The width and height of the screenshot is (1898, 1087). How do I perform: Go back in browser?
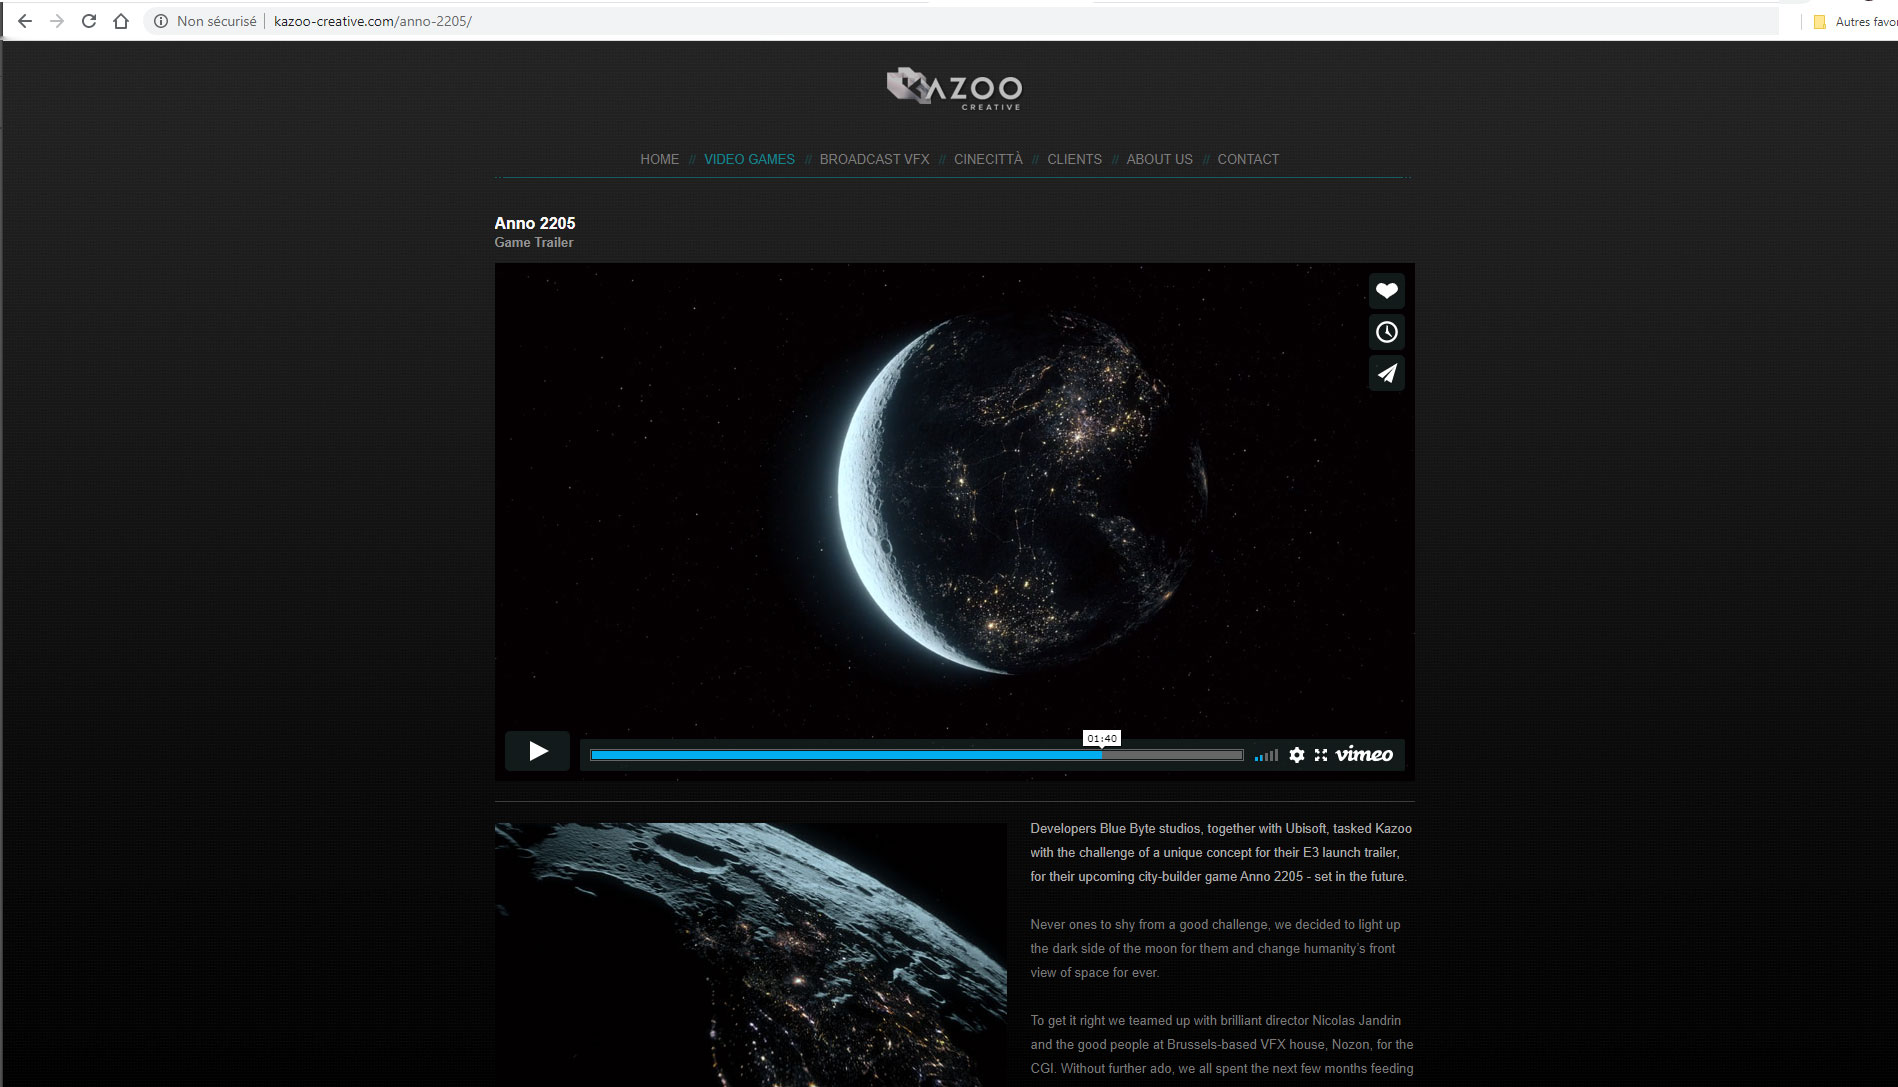click(25, 21)
